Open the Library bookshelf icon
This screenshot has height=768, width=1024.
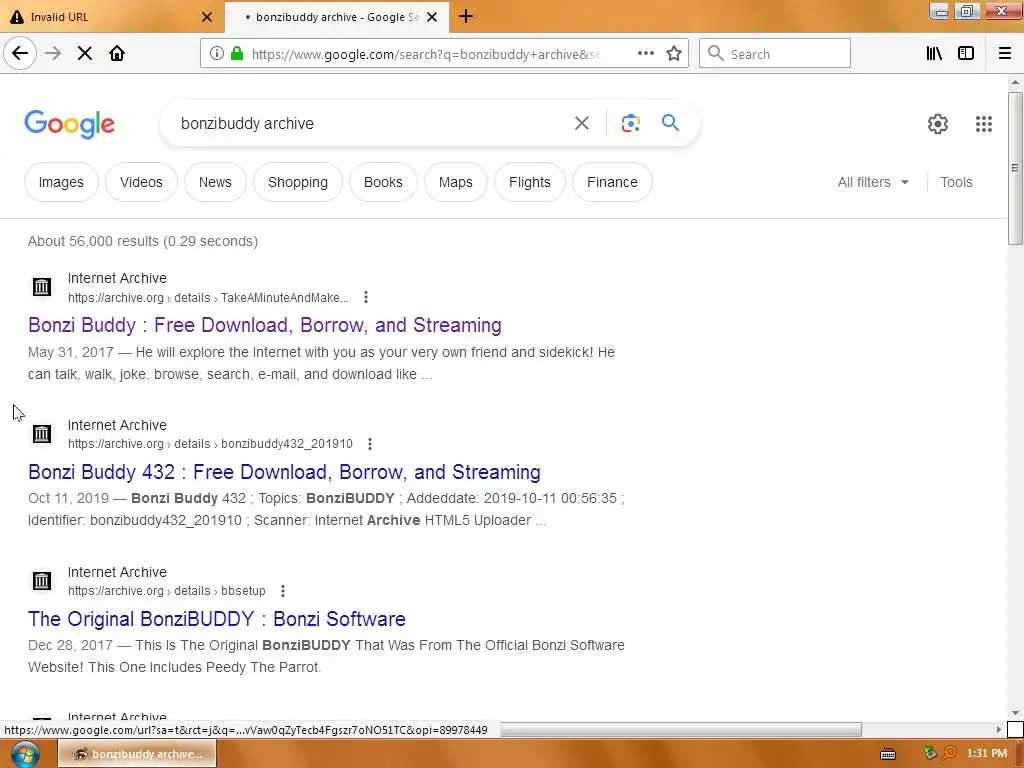(x=934, y=54)
